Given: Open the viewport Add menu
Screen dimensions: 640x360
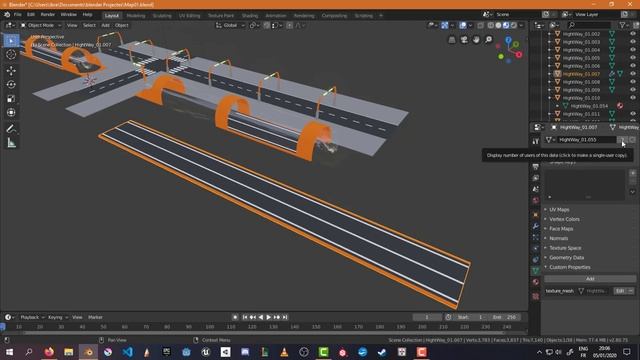Looking at the screenshot, I should 105,25.
